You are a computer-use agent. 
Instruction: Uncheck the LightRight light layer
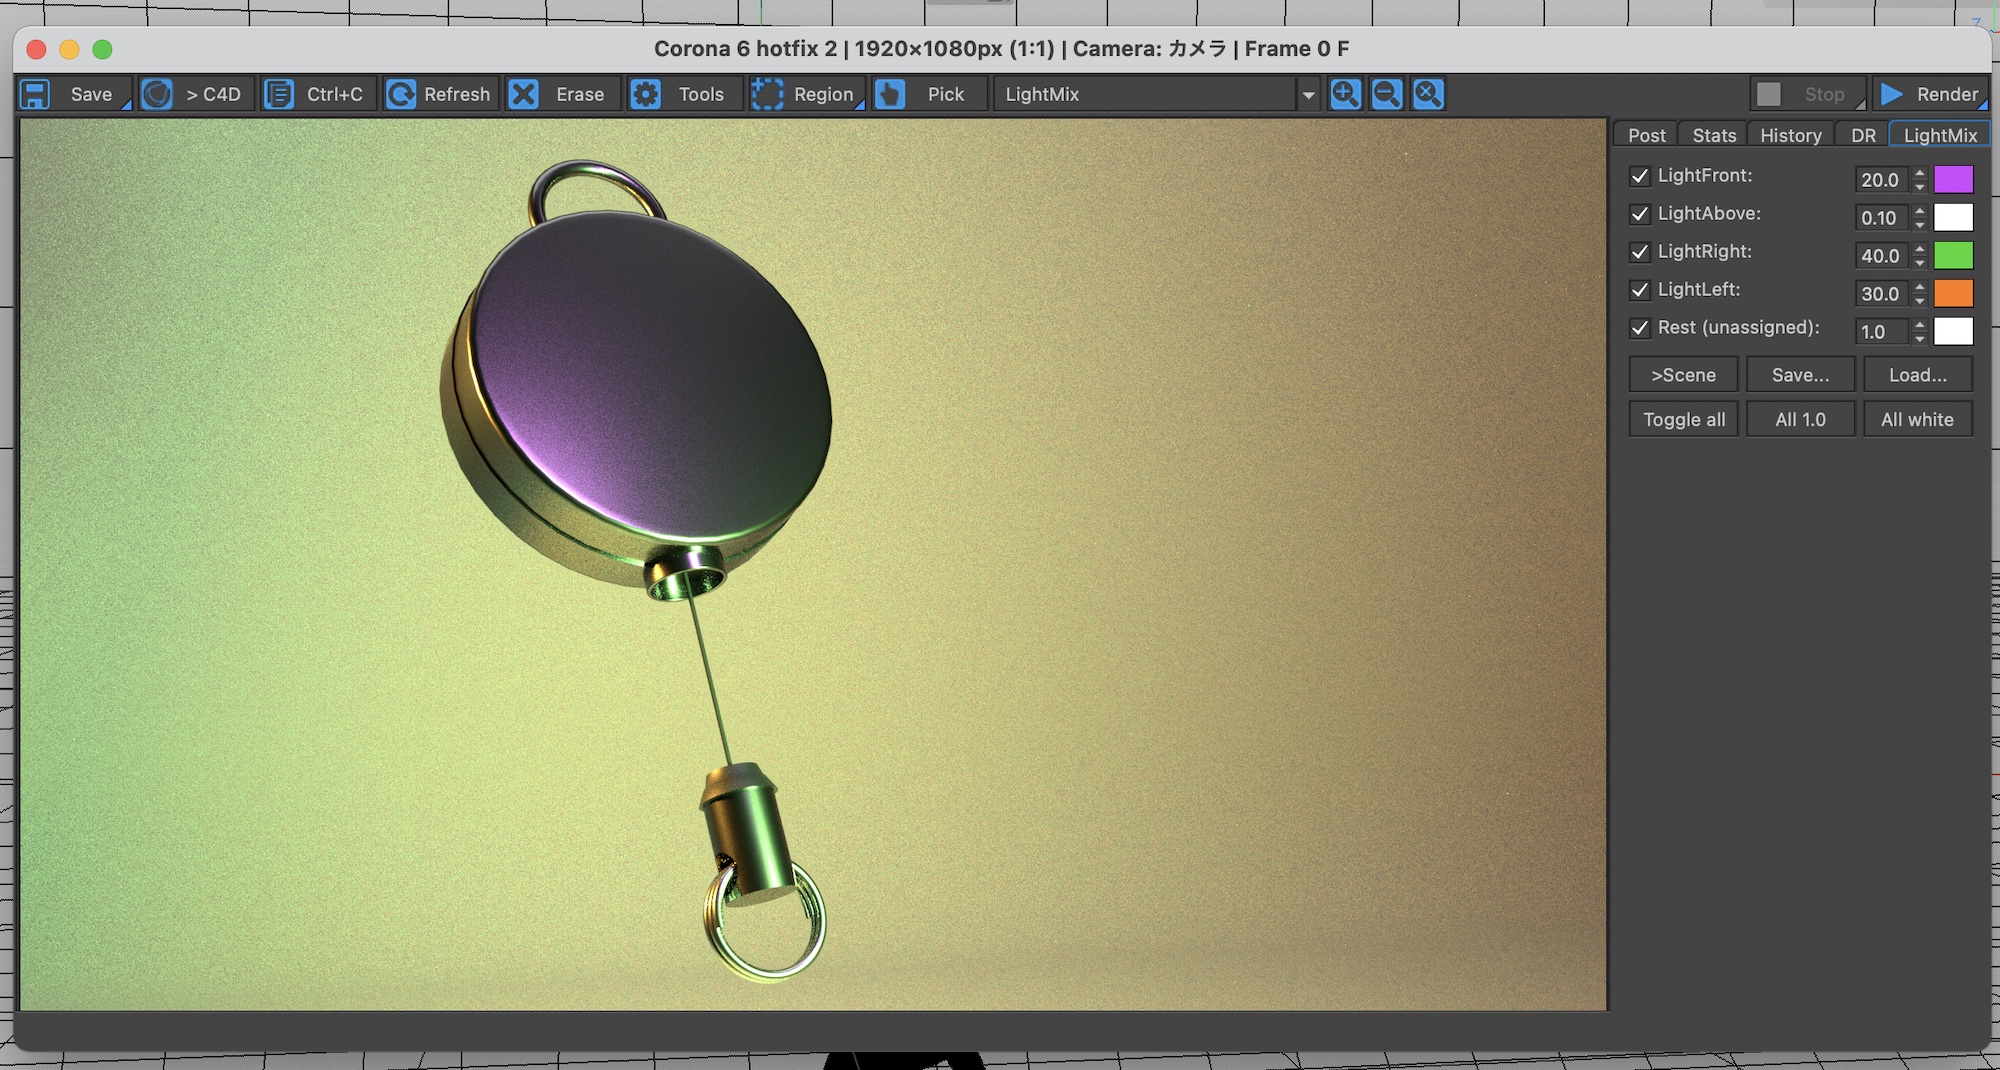[1640, 252]
